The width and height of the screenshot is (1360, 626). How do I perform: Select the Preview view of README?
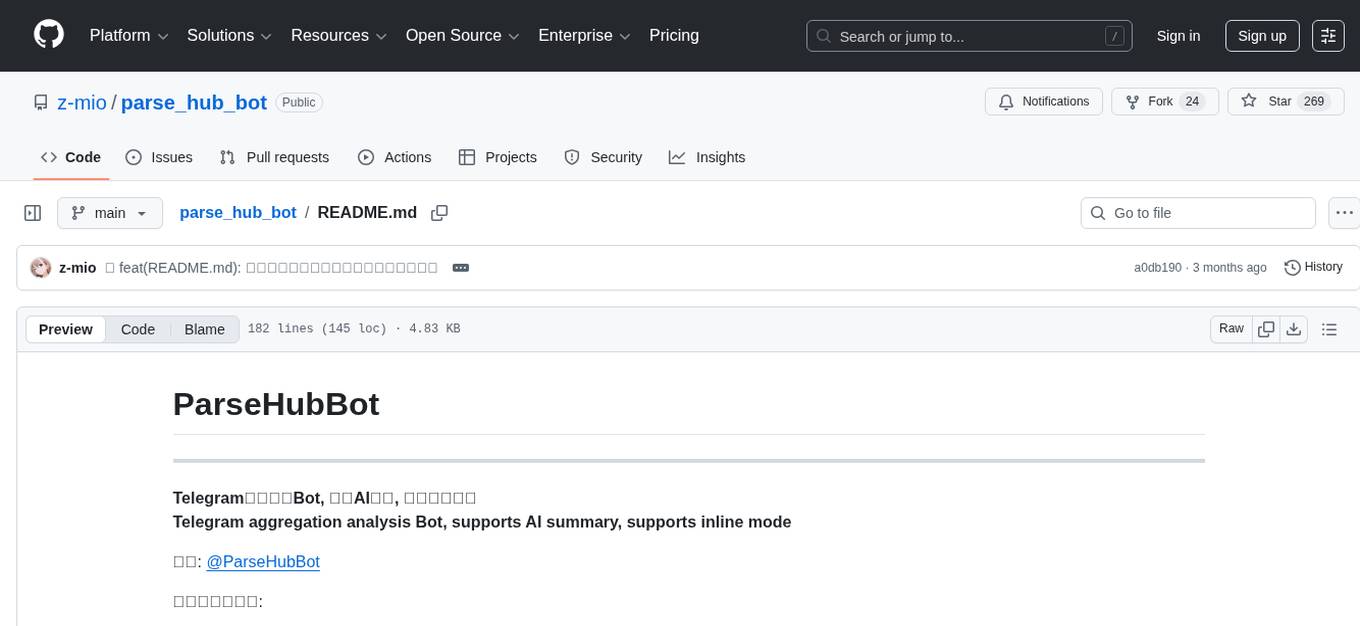pos(65,329)
